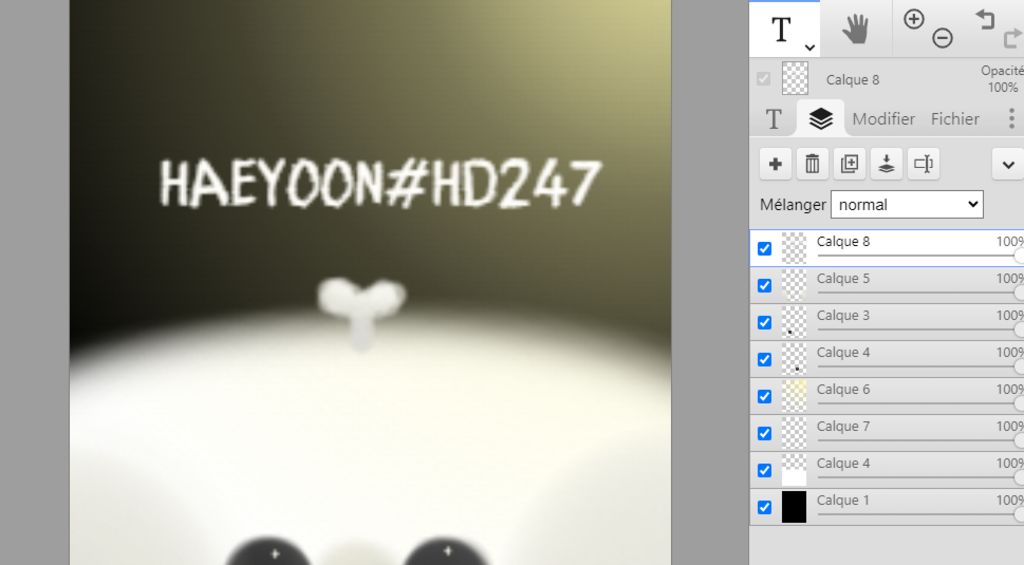Open the Modifier menu
This screenshot has height=565, width=1024.
[x=883, y=119]
